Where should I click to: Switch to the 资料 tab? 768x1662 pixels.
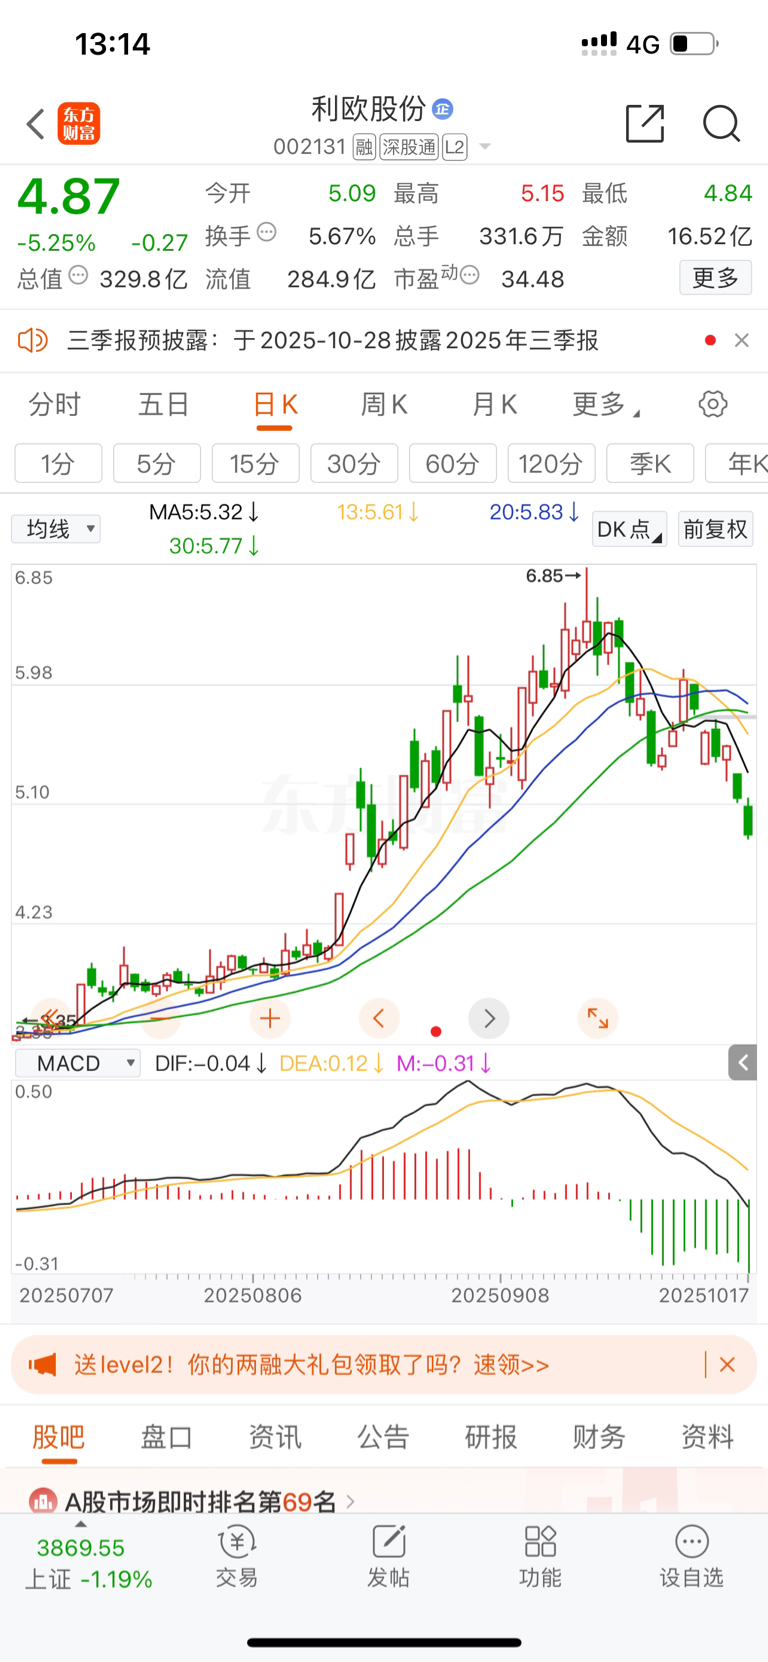point(707,1437)
